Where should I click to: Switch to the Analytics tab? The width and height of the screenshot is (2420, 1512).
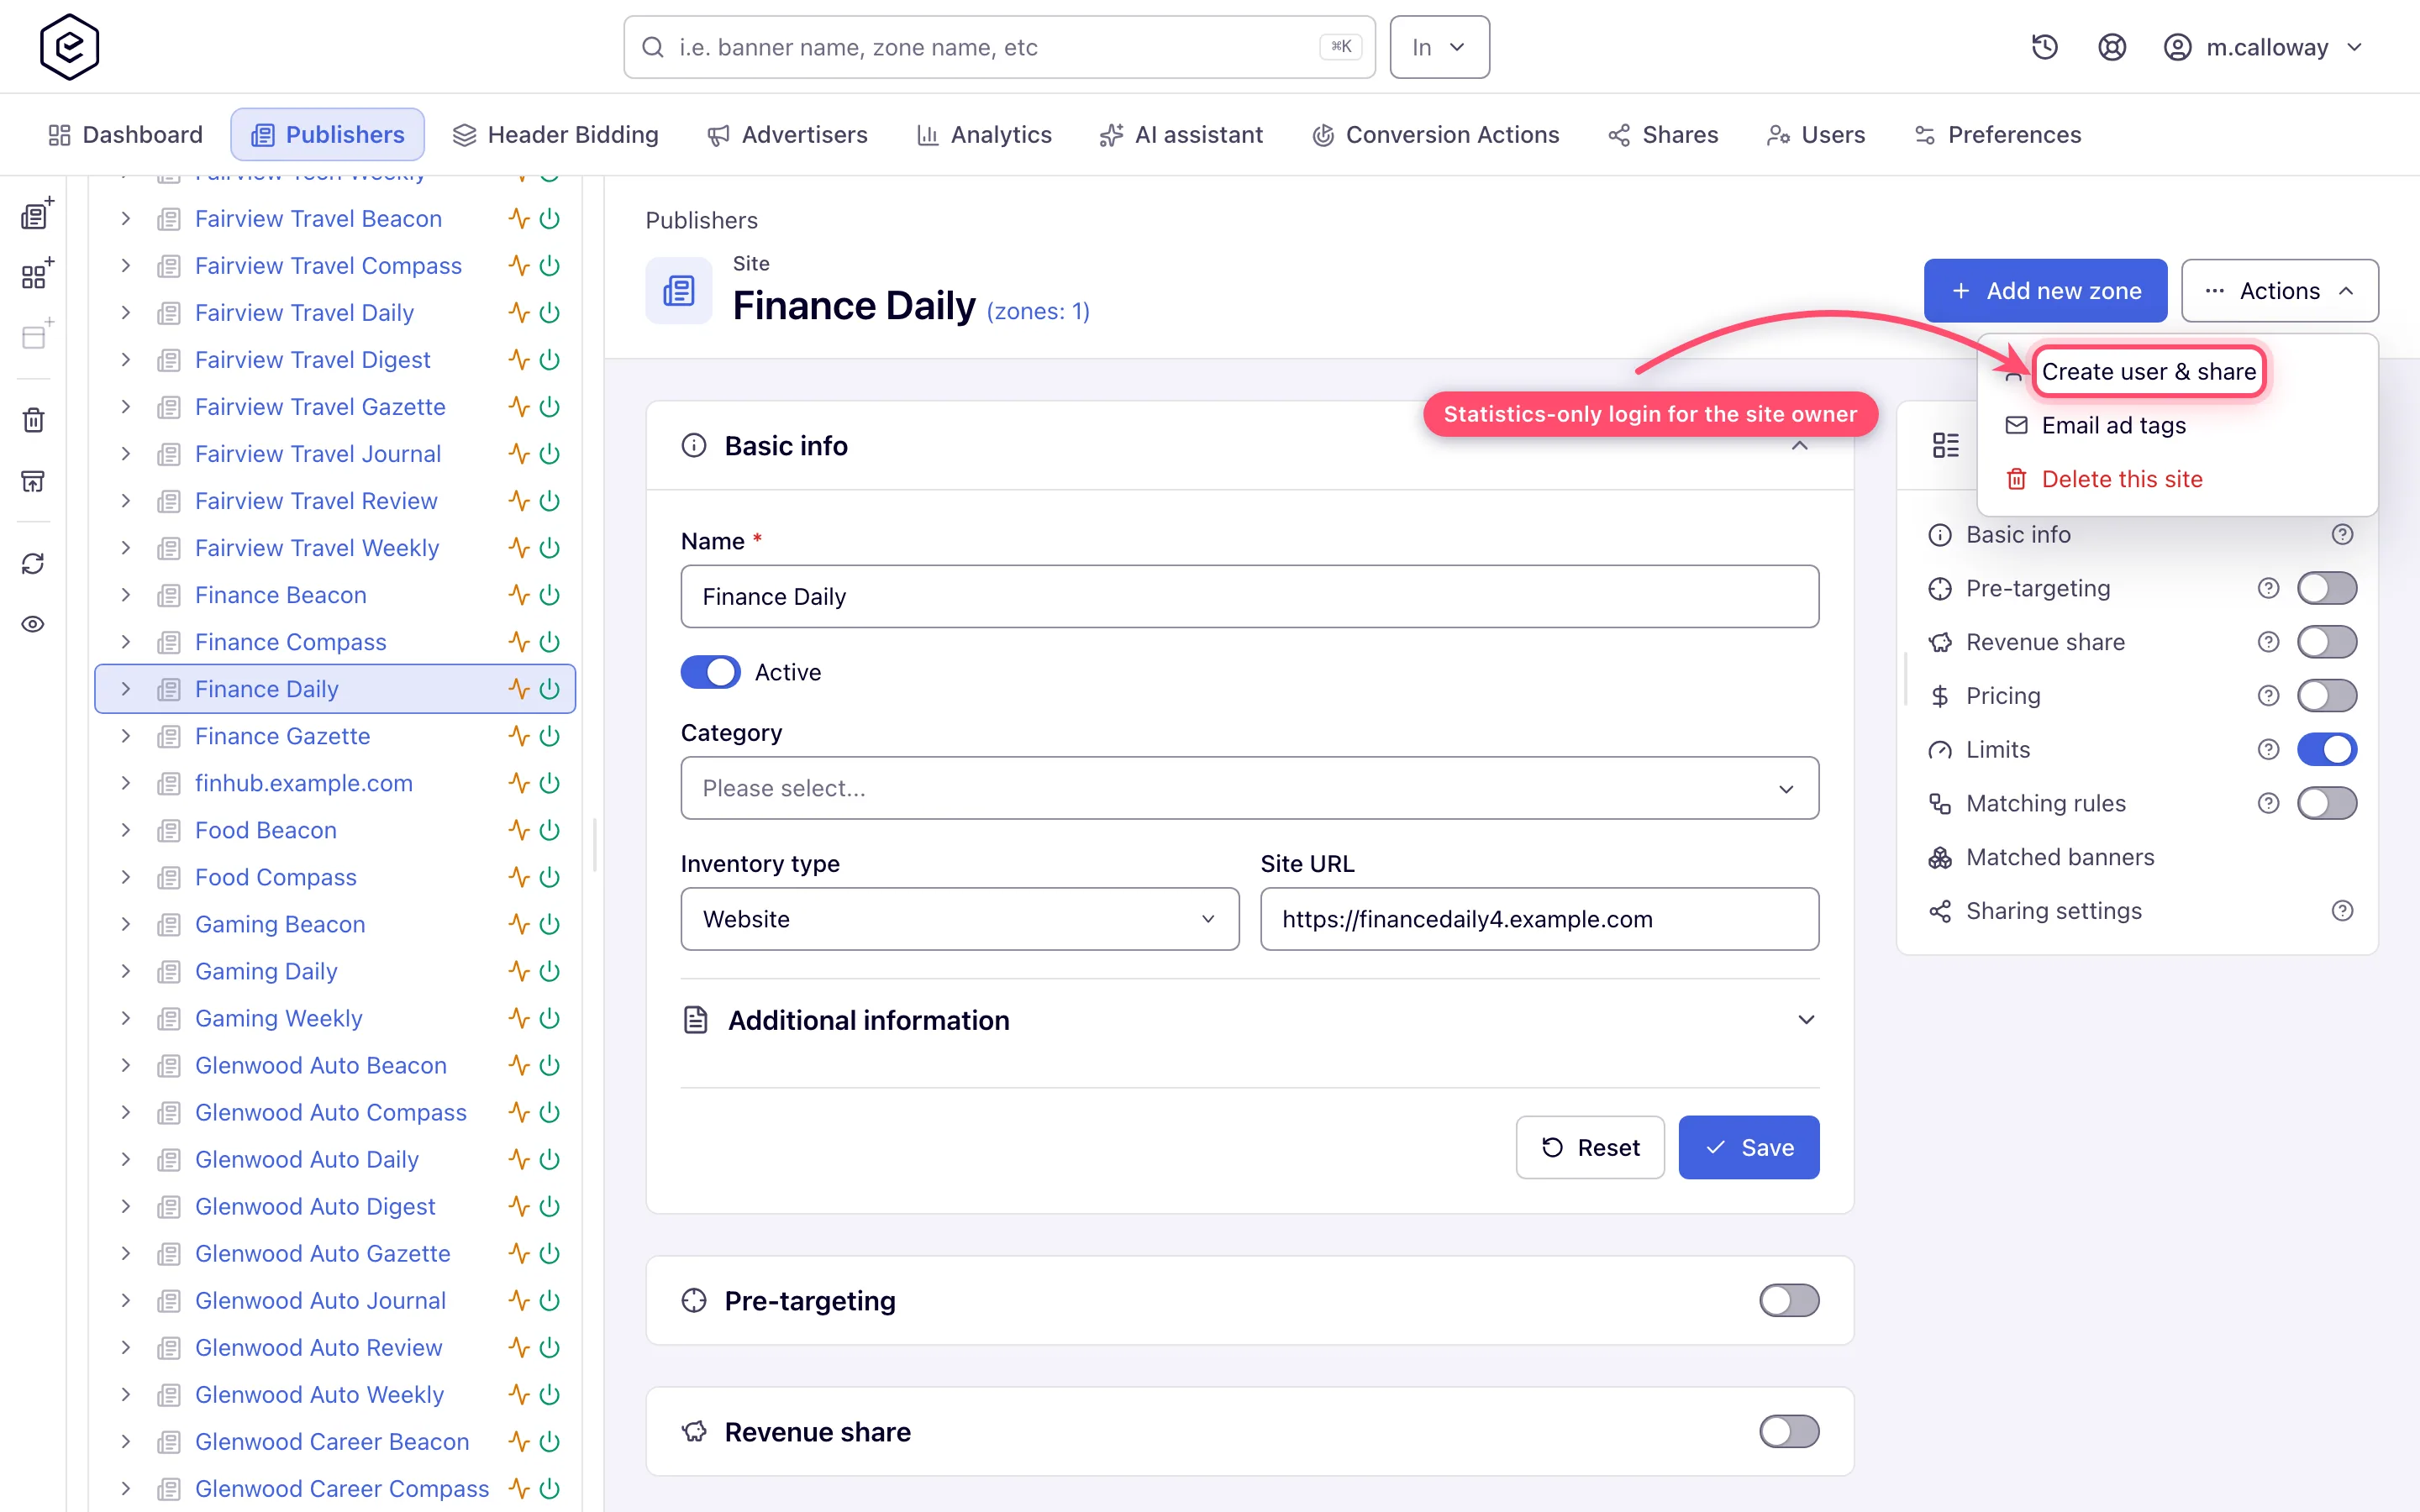point(984,135)
